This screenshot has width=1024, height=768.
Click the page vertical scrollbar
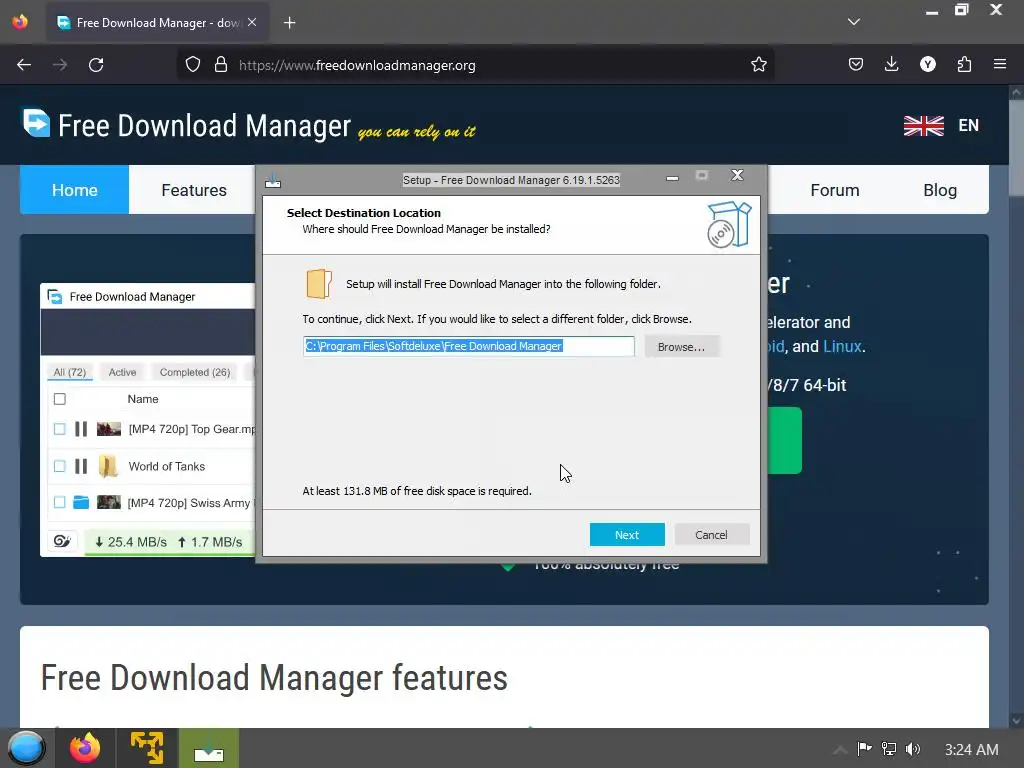(x=1016, y=405)
